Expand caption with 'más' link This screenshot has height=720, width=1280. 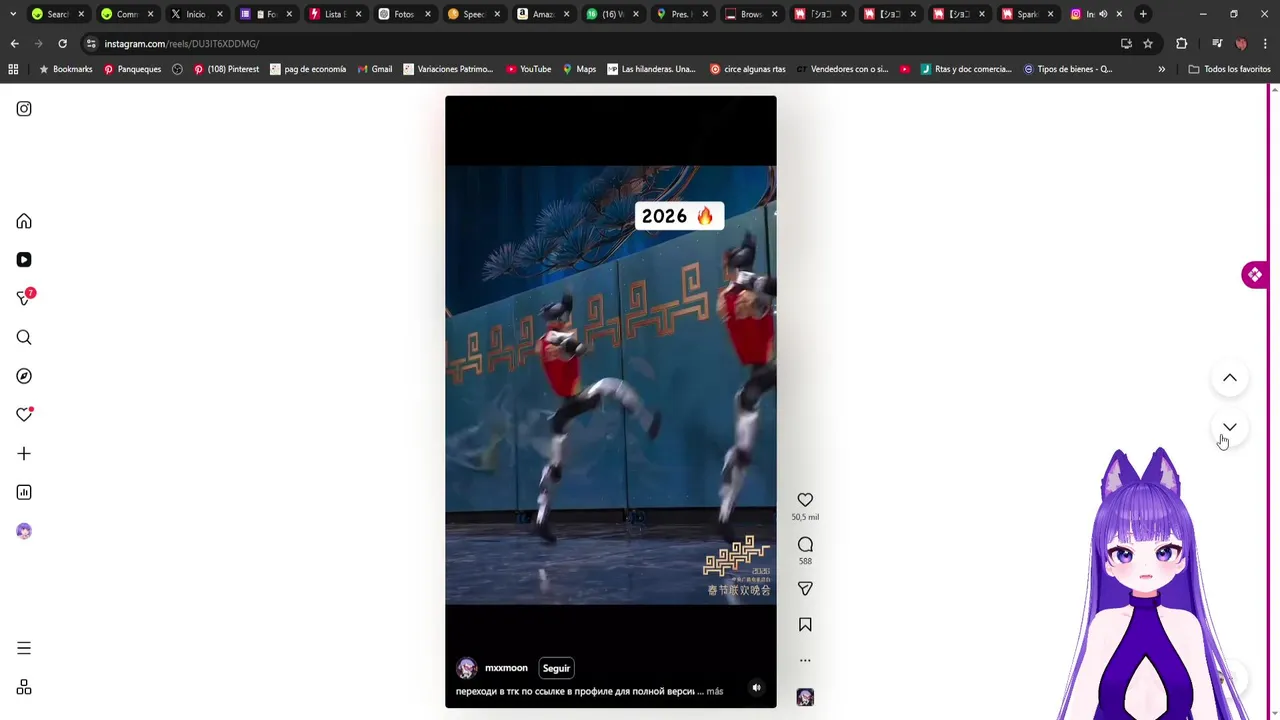click(x=714, y=691)
